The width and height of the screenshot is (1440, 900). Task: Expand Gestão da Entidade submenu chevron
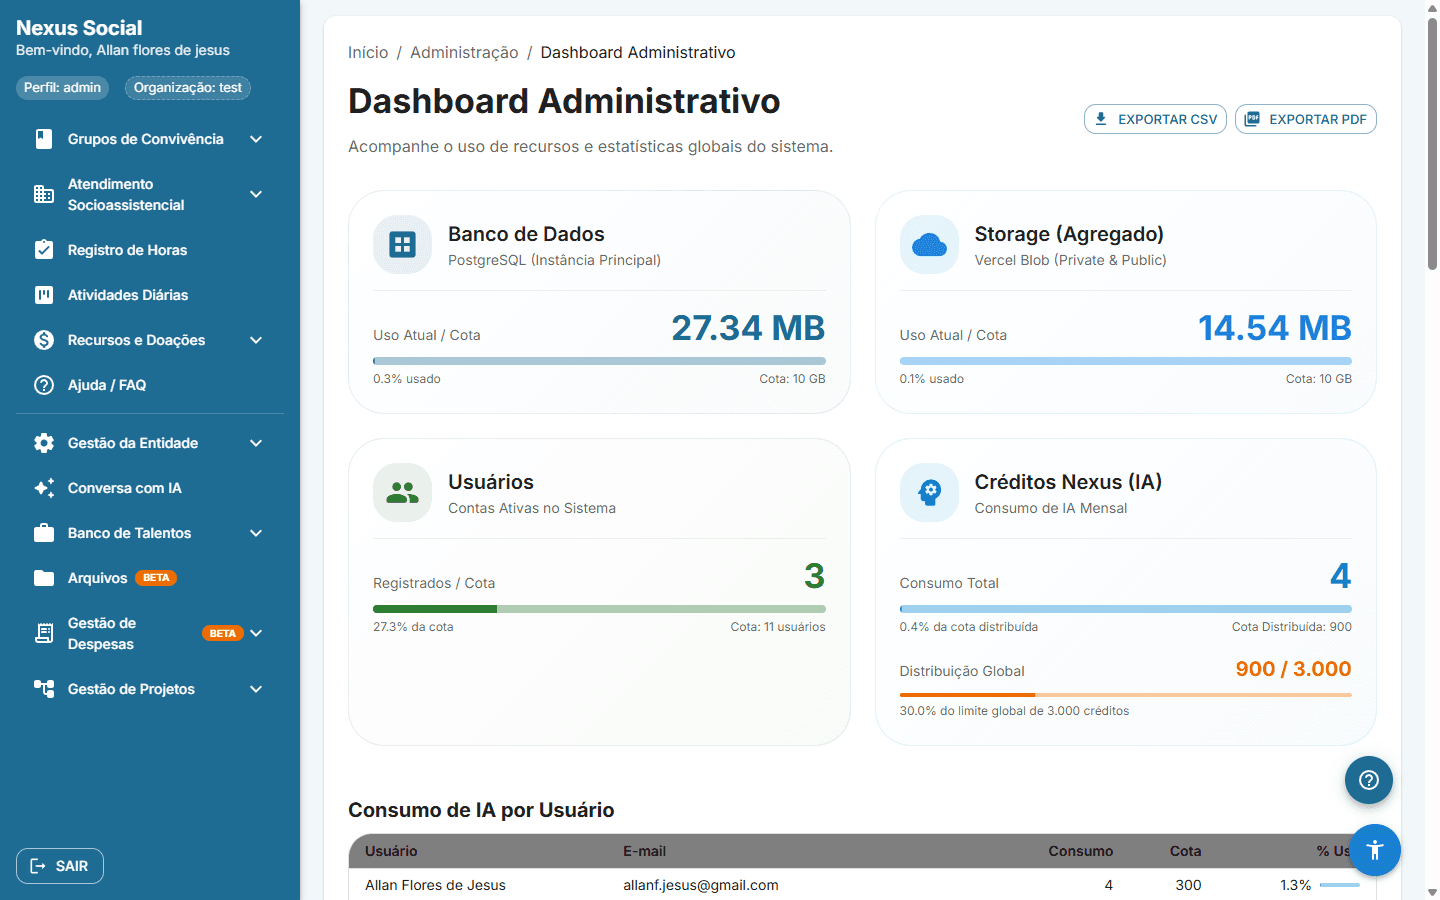[x=256, y=443]
